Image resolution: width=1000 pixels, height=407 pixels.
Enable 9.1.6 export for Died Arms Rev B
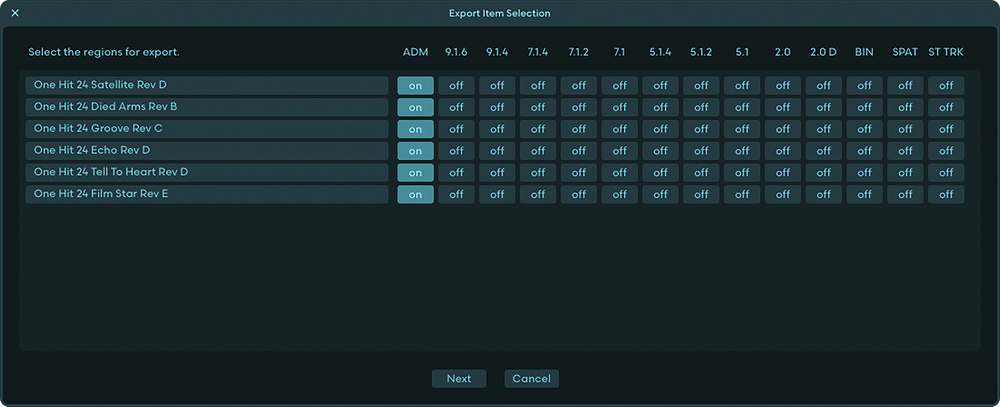(456, 107)
